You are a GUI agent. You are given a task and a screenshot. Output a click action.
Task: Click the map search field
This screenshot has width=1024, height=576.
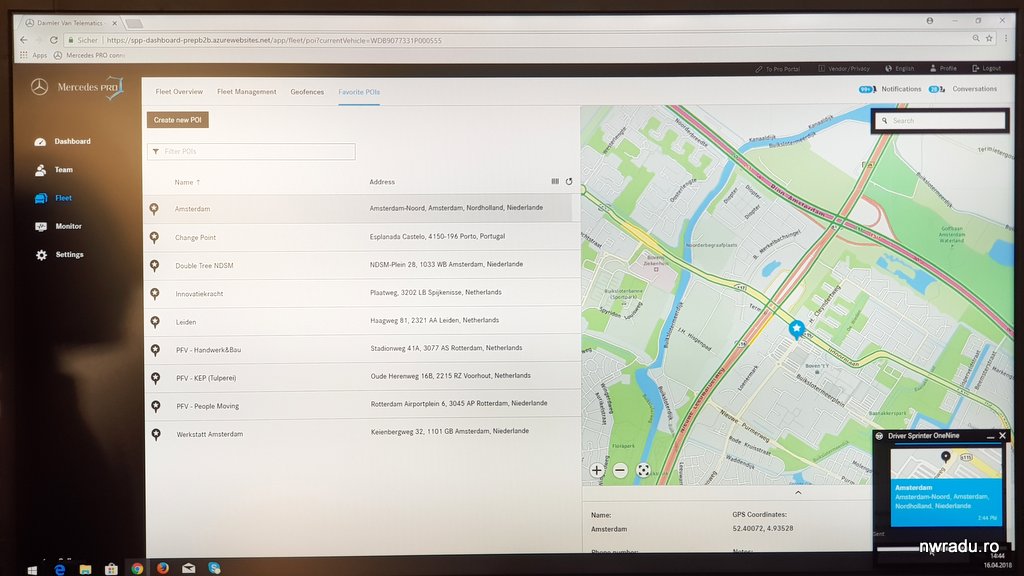coord(940,121)
